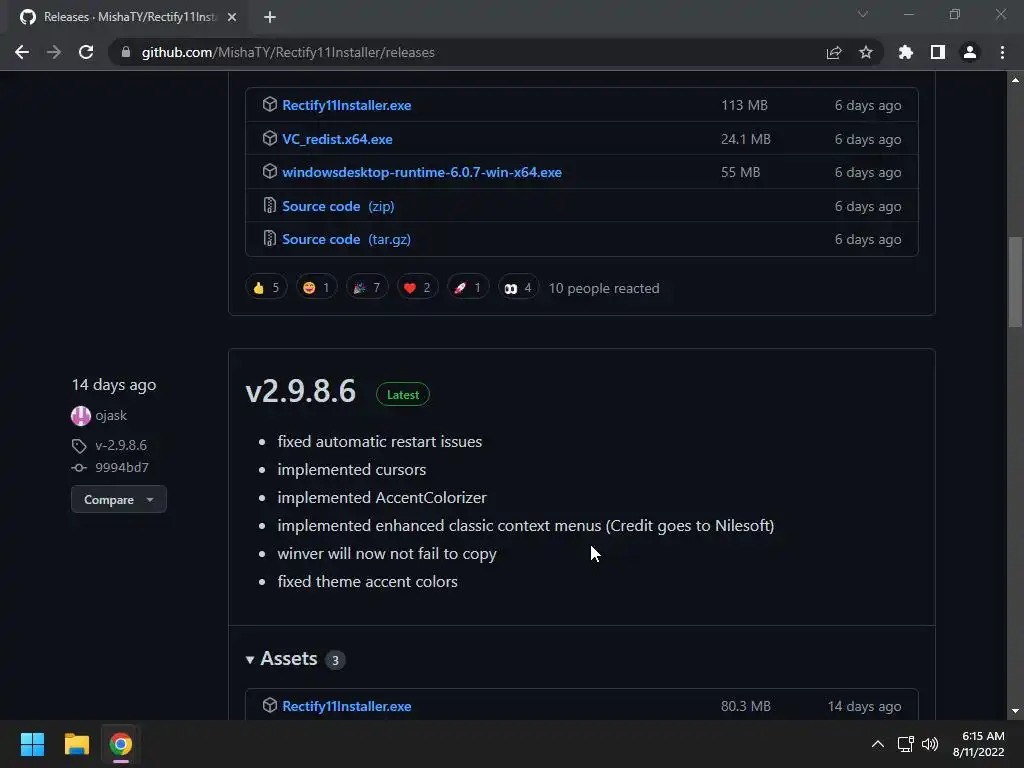1024x768 pixels.
Task: Close the Releases tab
Action: (232, 17)
